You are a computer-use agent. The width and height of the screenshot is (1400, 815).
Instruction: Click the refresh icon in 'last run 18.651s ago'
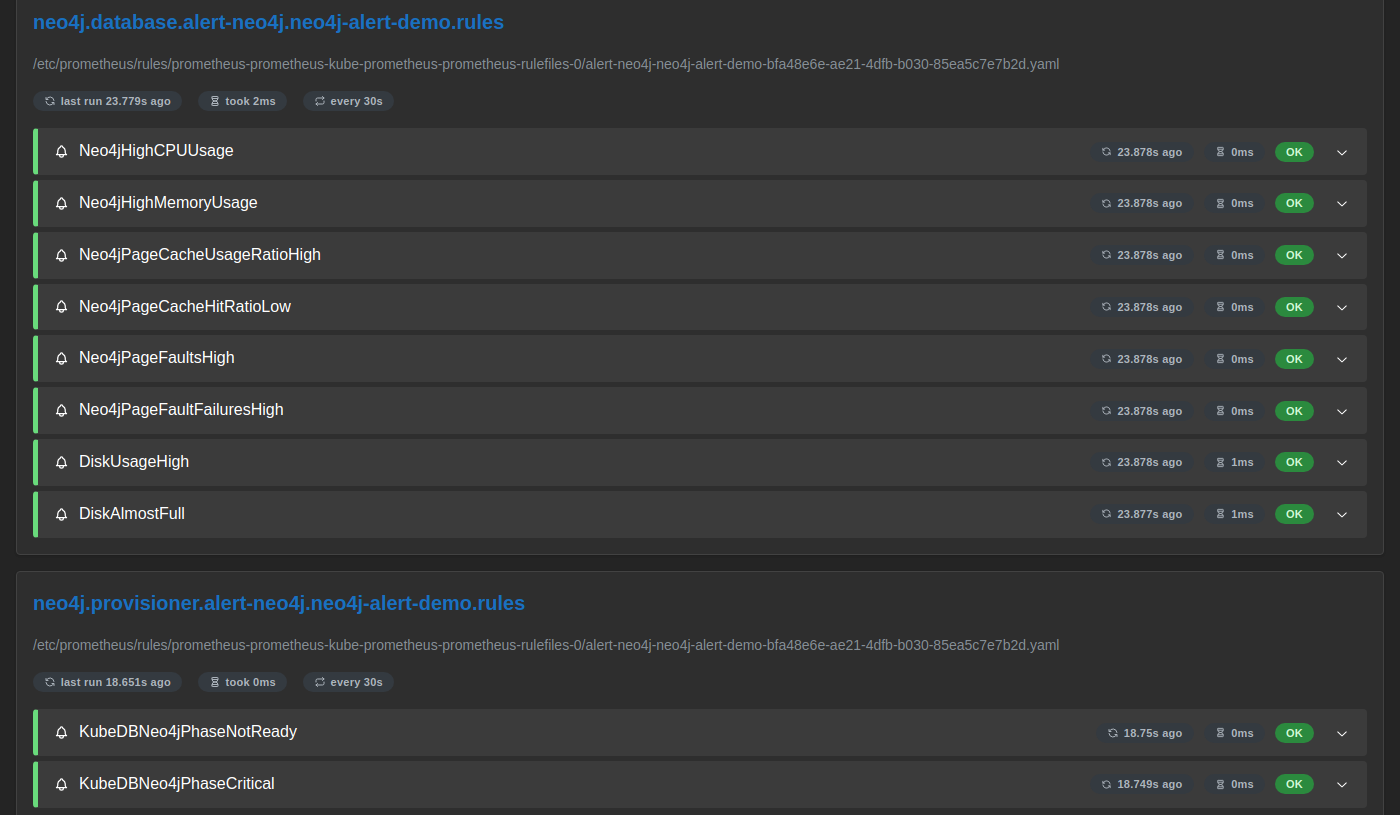coord(50,682)
